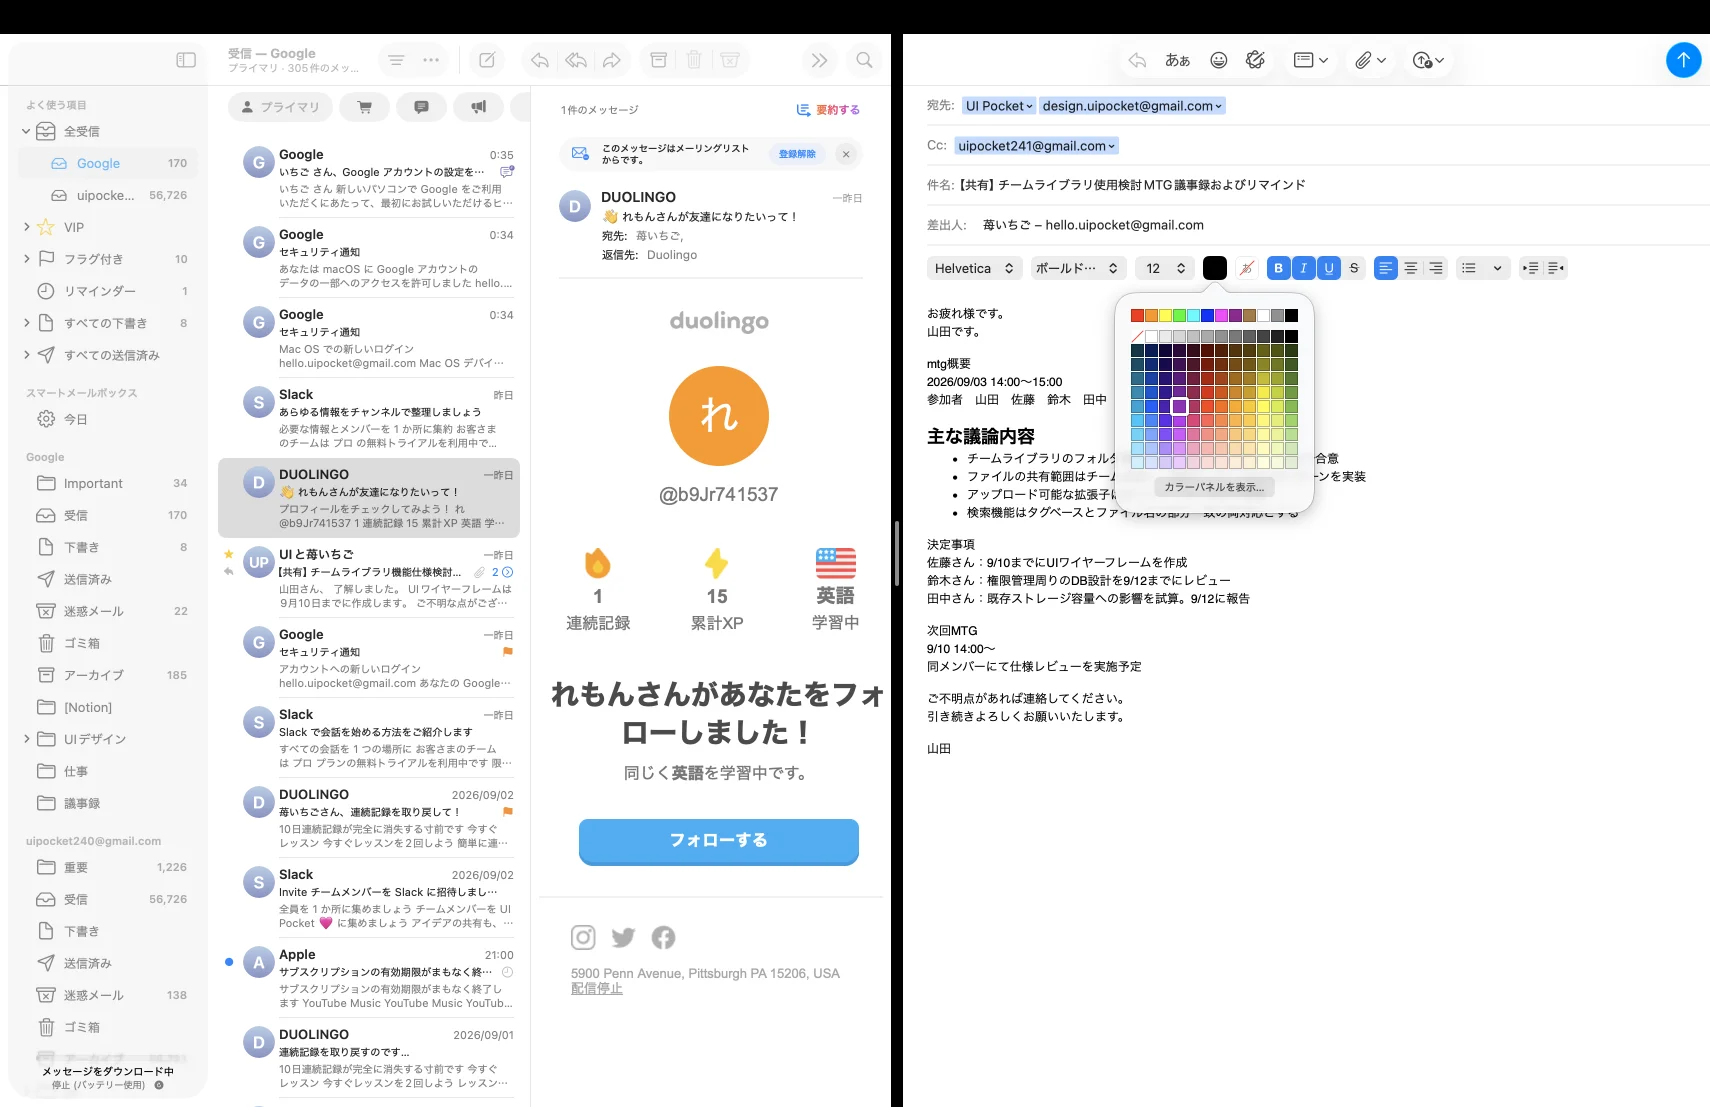Toggle Bold formatting button
1710x1107 pixels.
[1278, 268]
